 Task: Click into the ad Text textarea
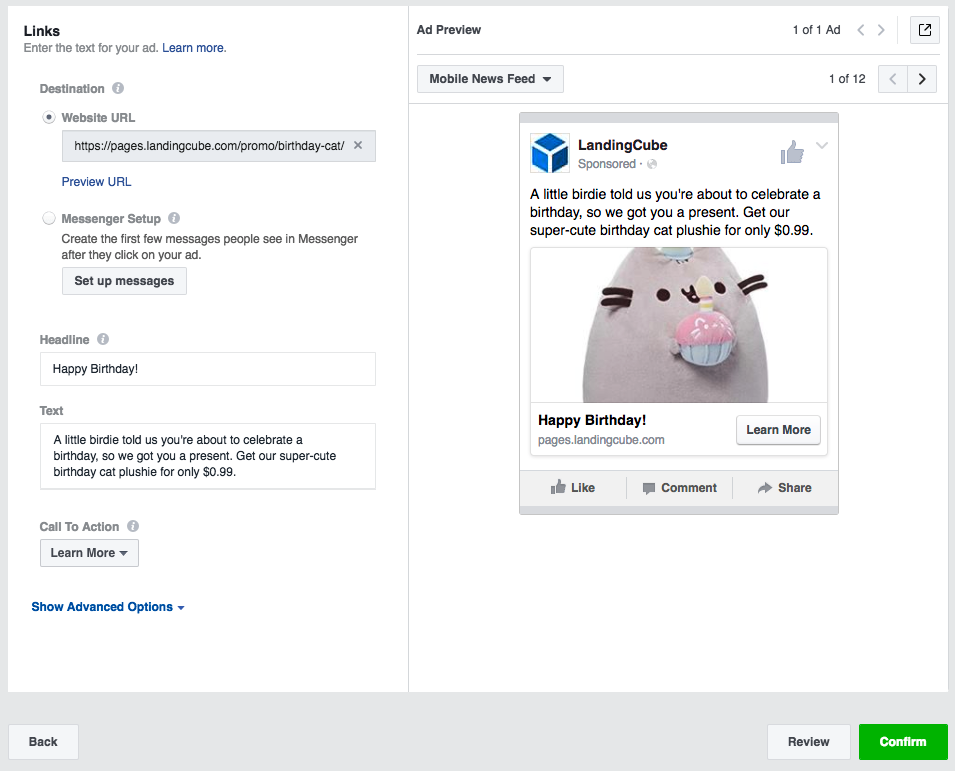[x=208, y=456]
